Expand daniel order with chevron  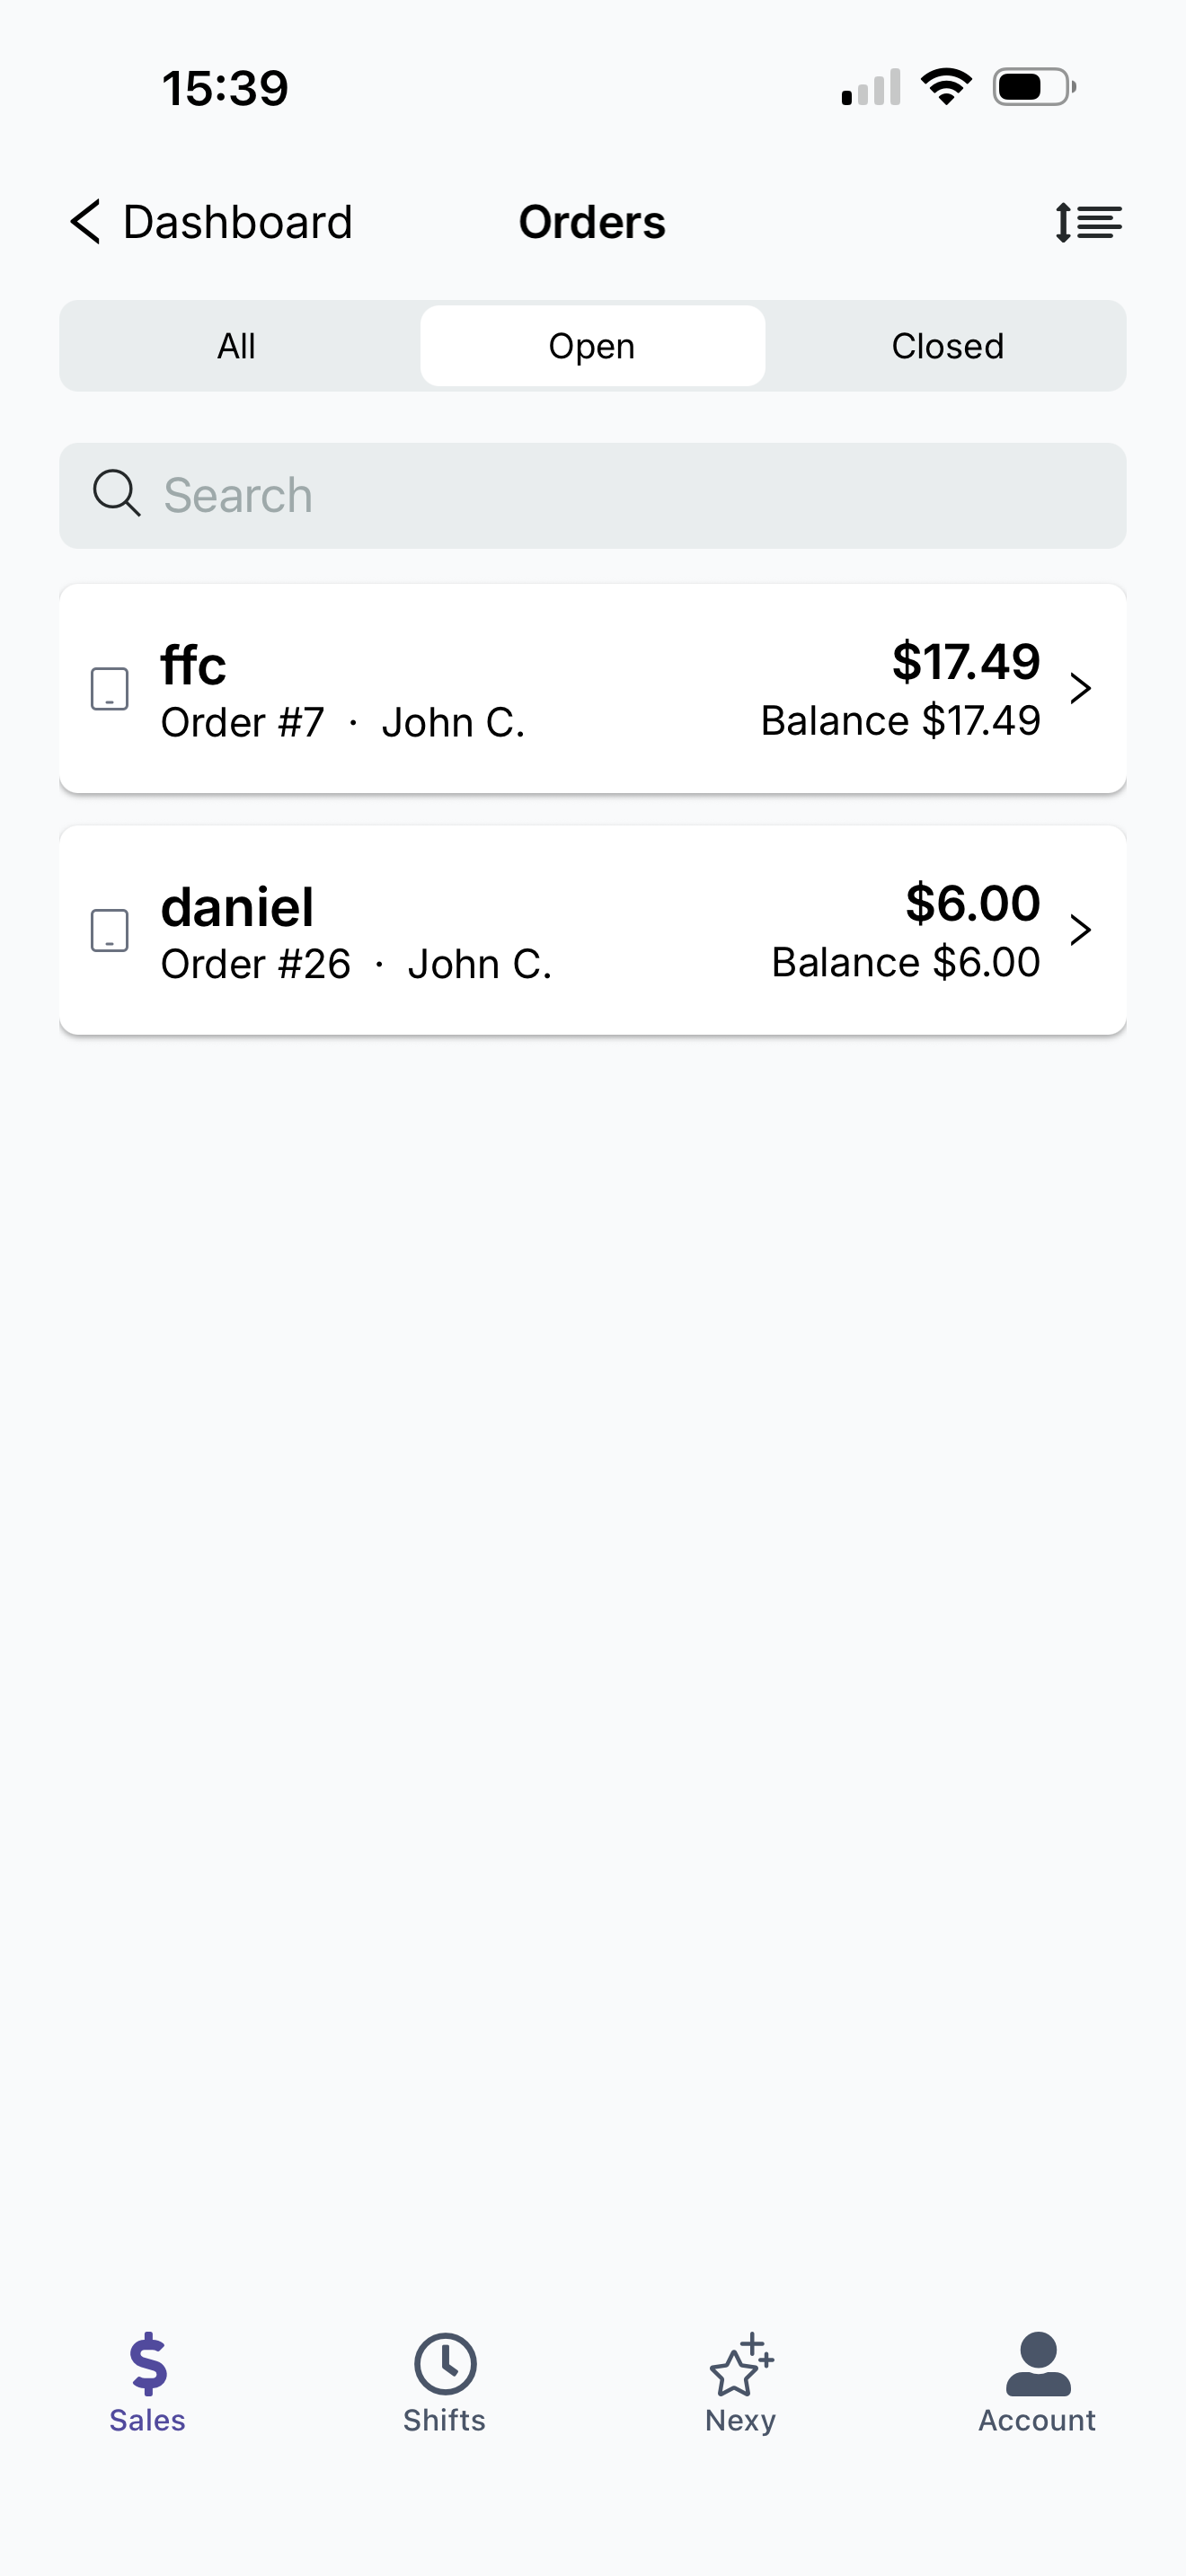(x=1079, y=930)
